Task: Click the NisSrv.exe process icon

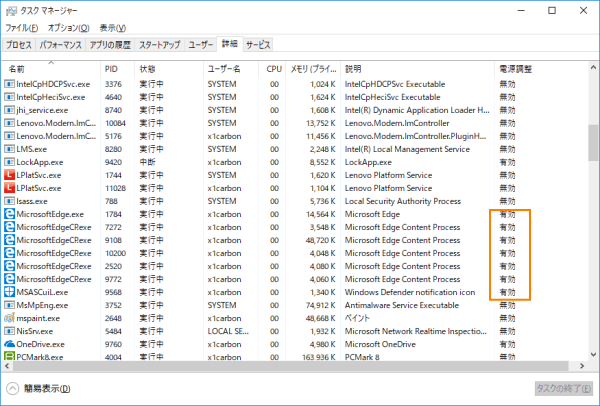Action: pos(10,330)
